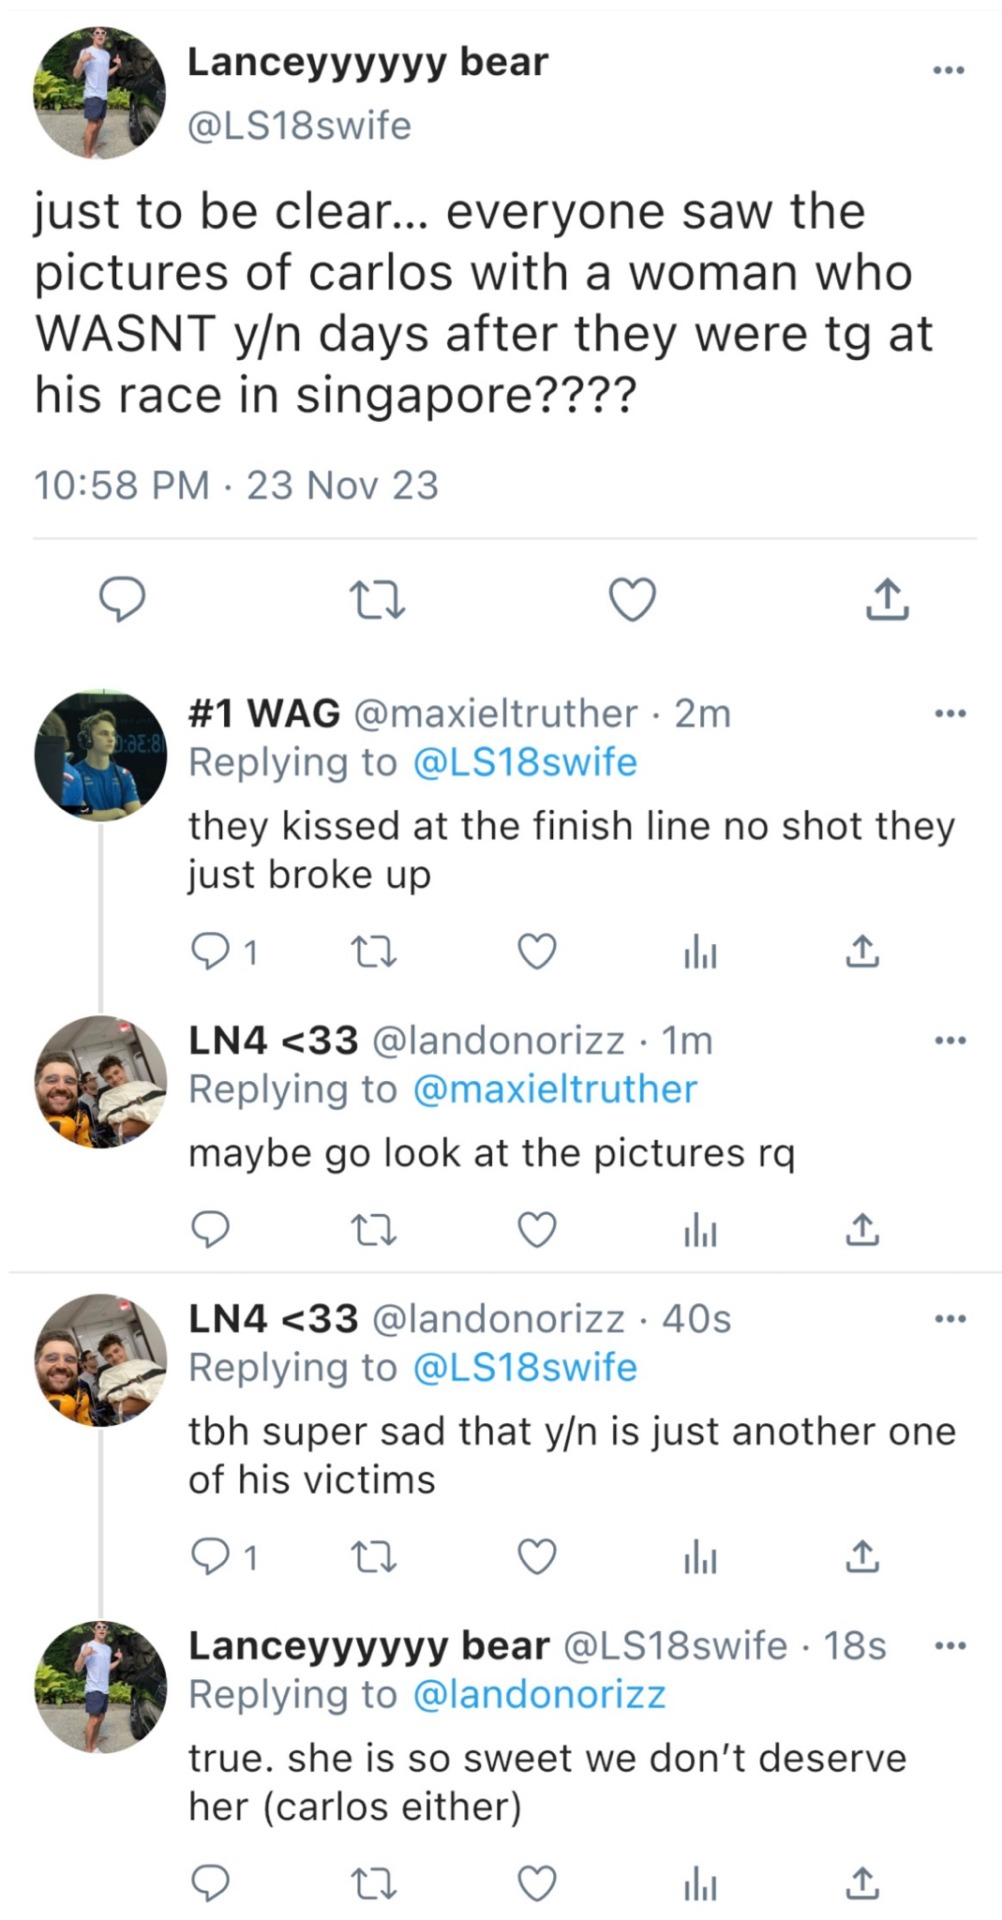
Task: Retweet the 'she is so sweet' reply
Action: click(x=376, y=1884)
